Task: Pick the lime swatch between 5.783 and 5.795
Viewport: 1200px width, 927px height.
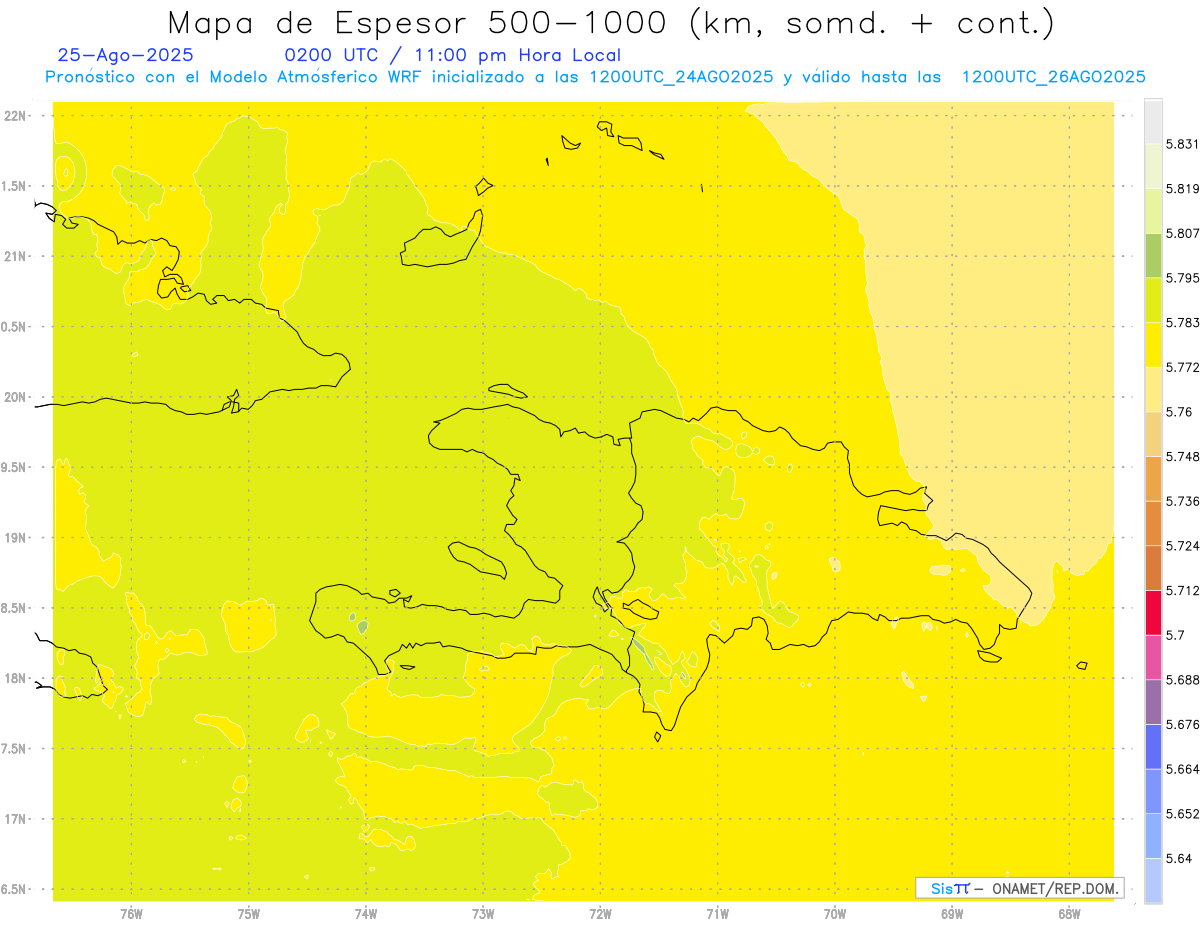Action: click(1153, 300)
